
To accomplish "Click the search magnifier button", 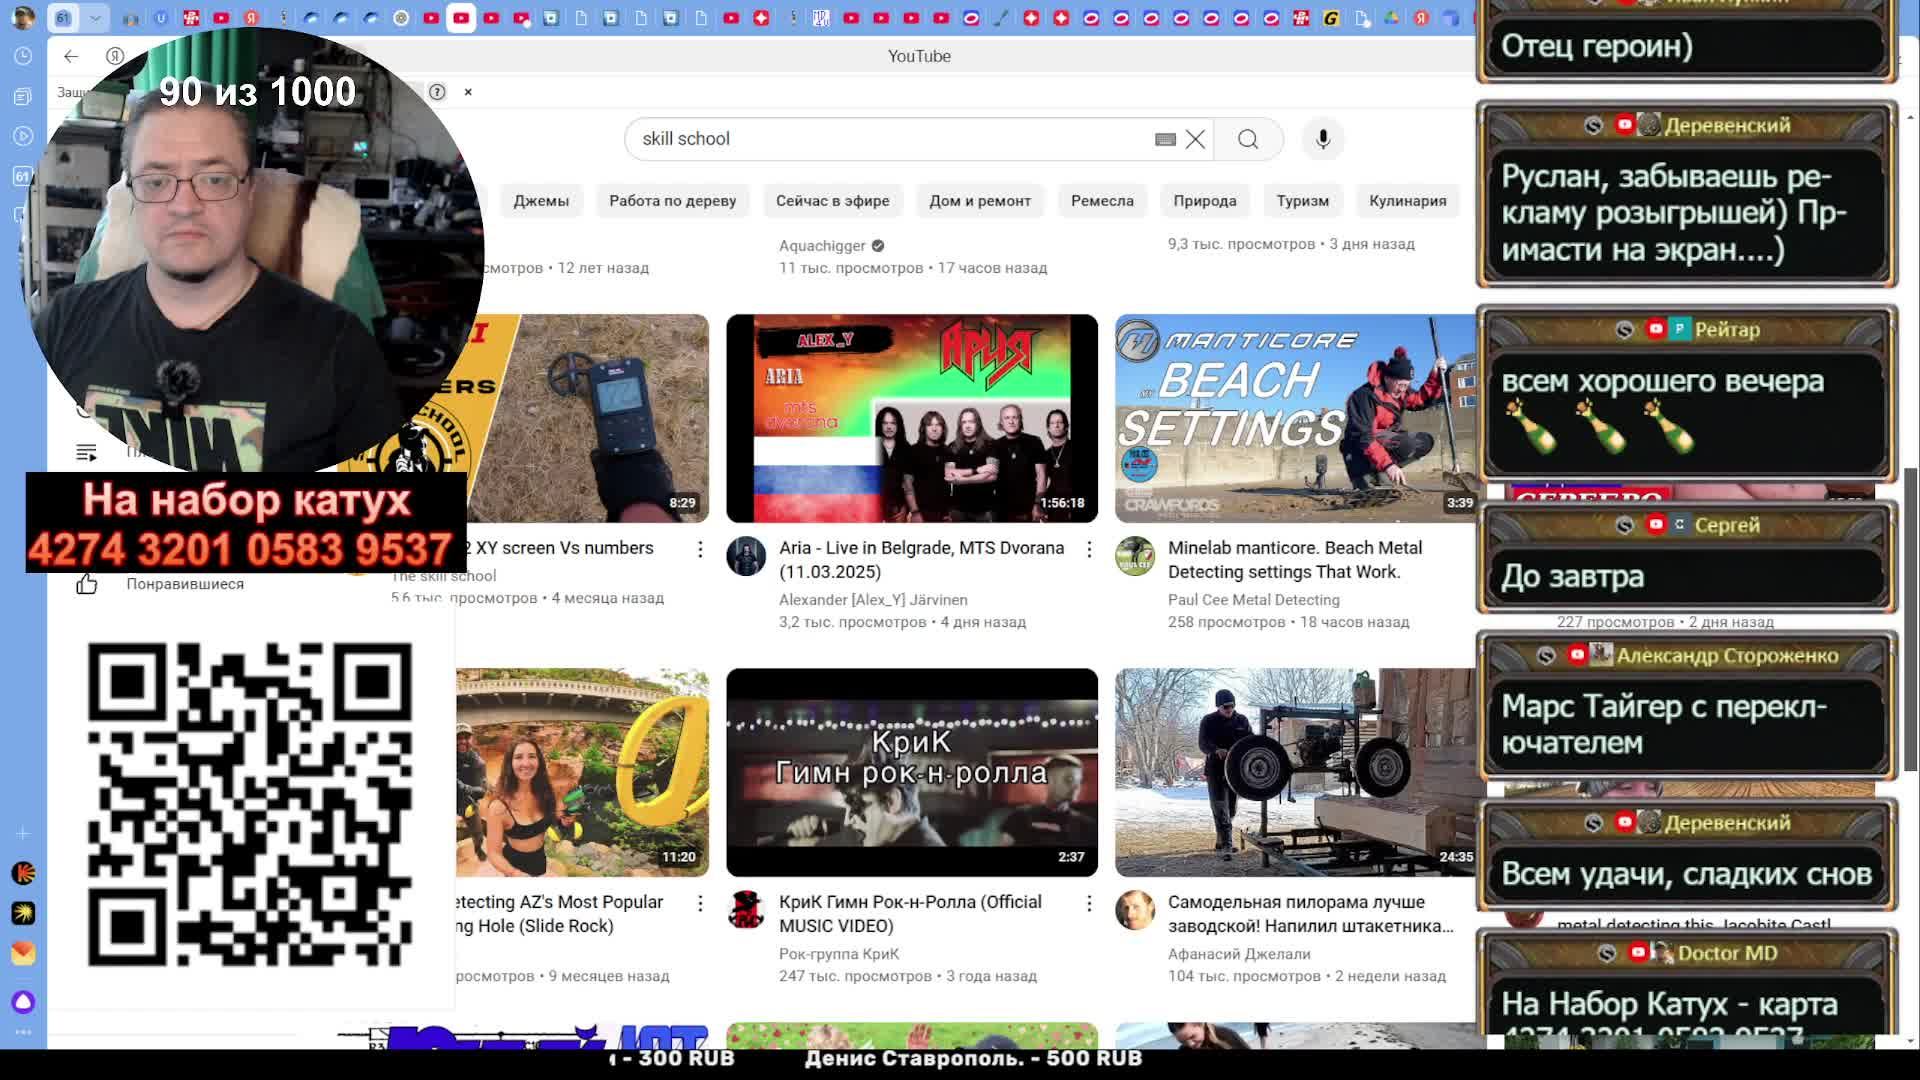I will (x=1248, y=139).
